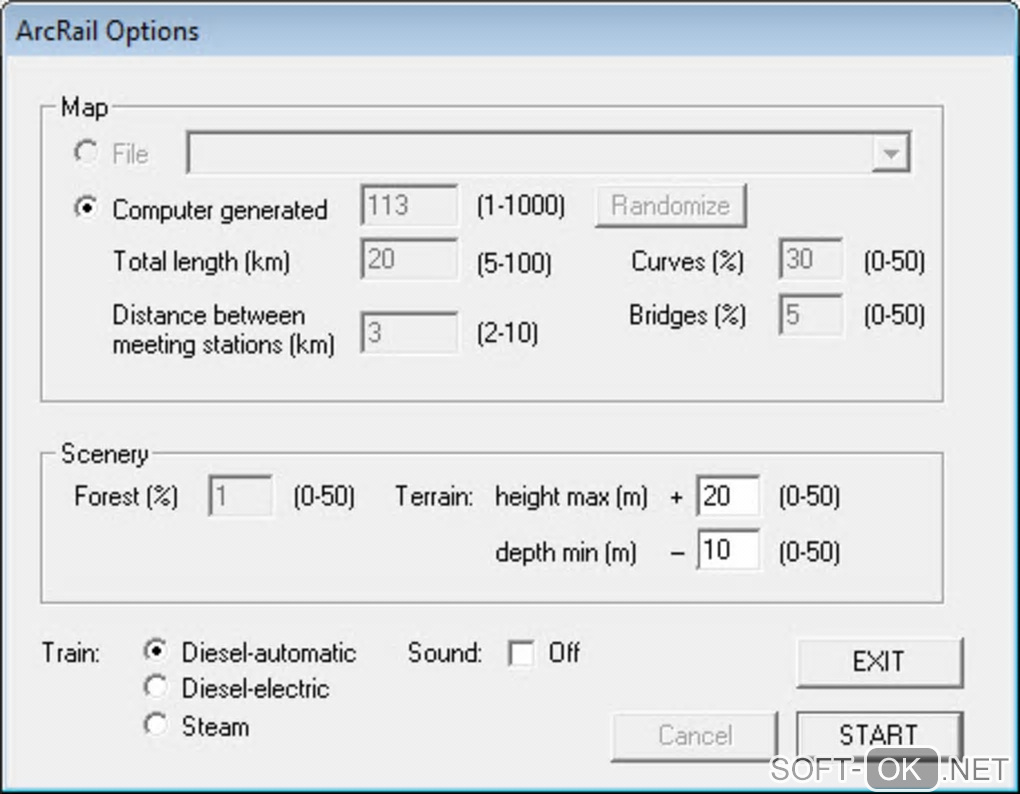Click the Randomize button

pyautogui.click(x=671, y=206)
